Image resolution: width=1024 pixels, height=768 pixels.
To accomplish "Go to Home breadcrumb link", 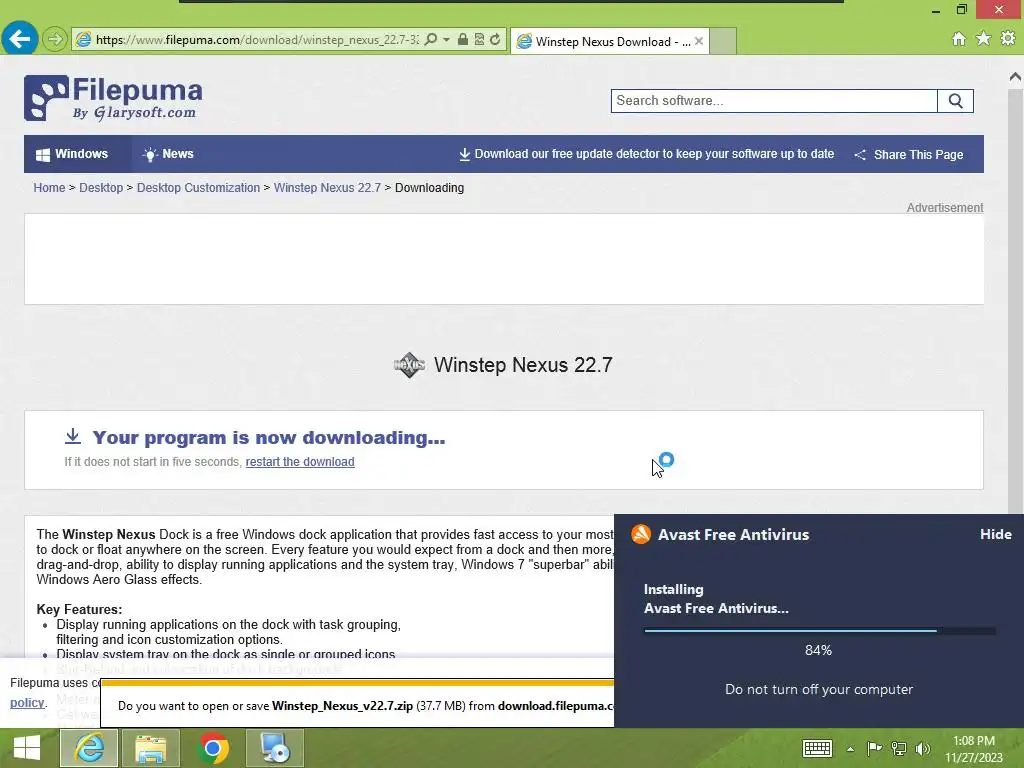I will pyautogui.click(x=49, y=188).
